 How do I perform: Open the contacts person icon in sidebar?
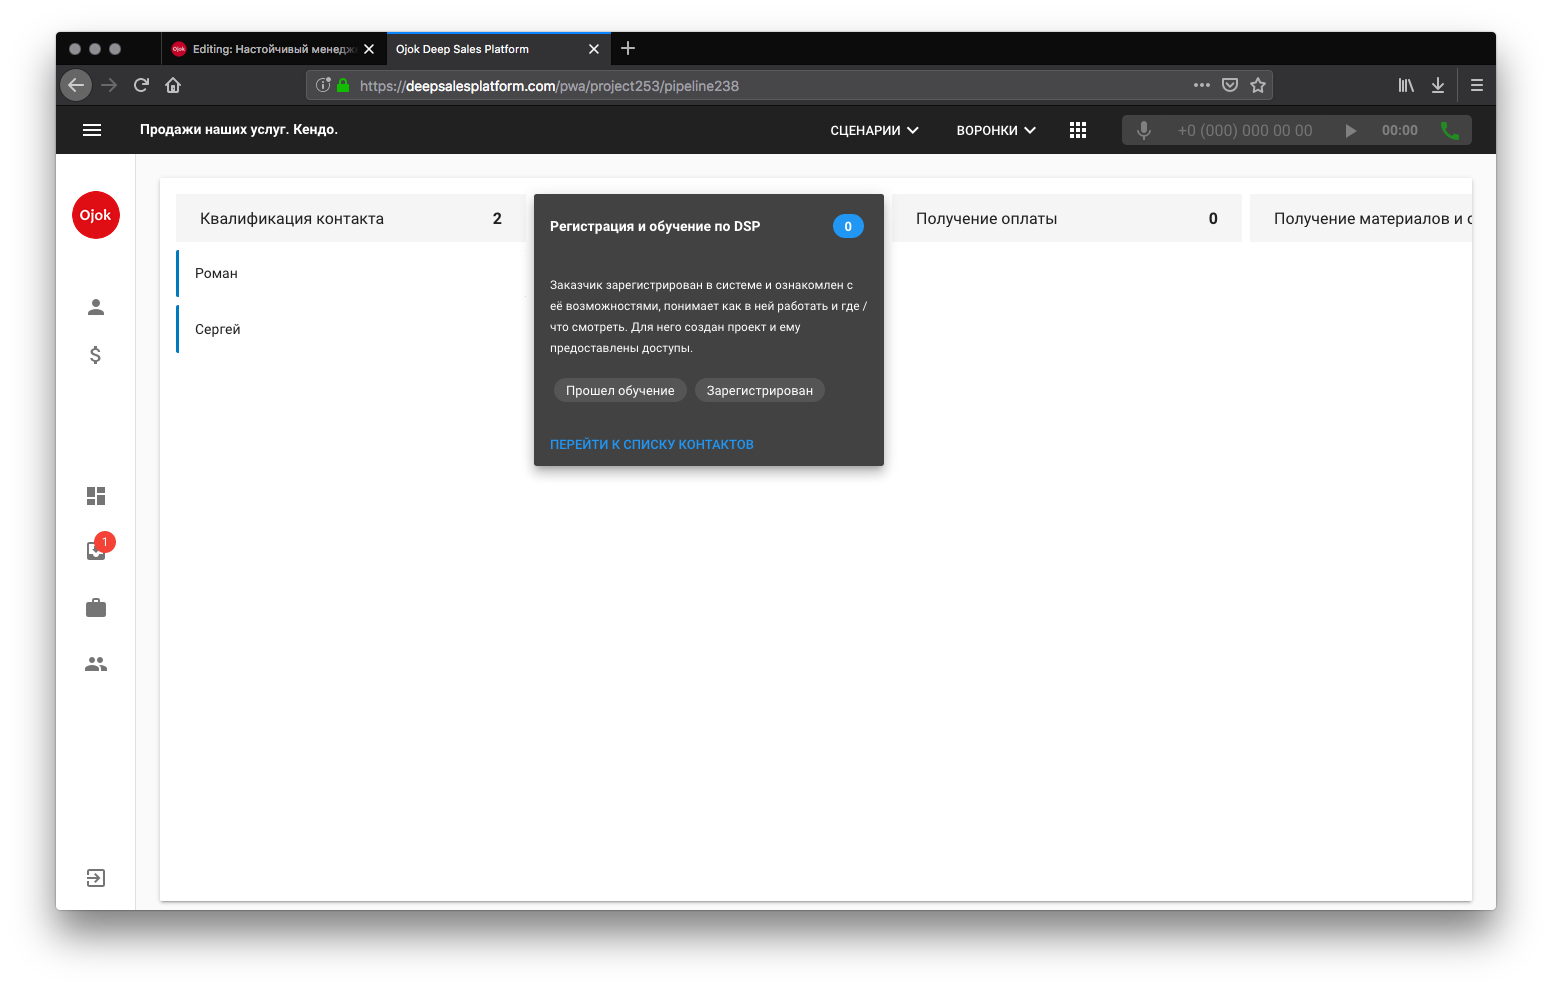pos(95,307)
